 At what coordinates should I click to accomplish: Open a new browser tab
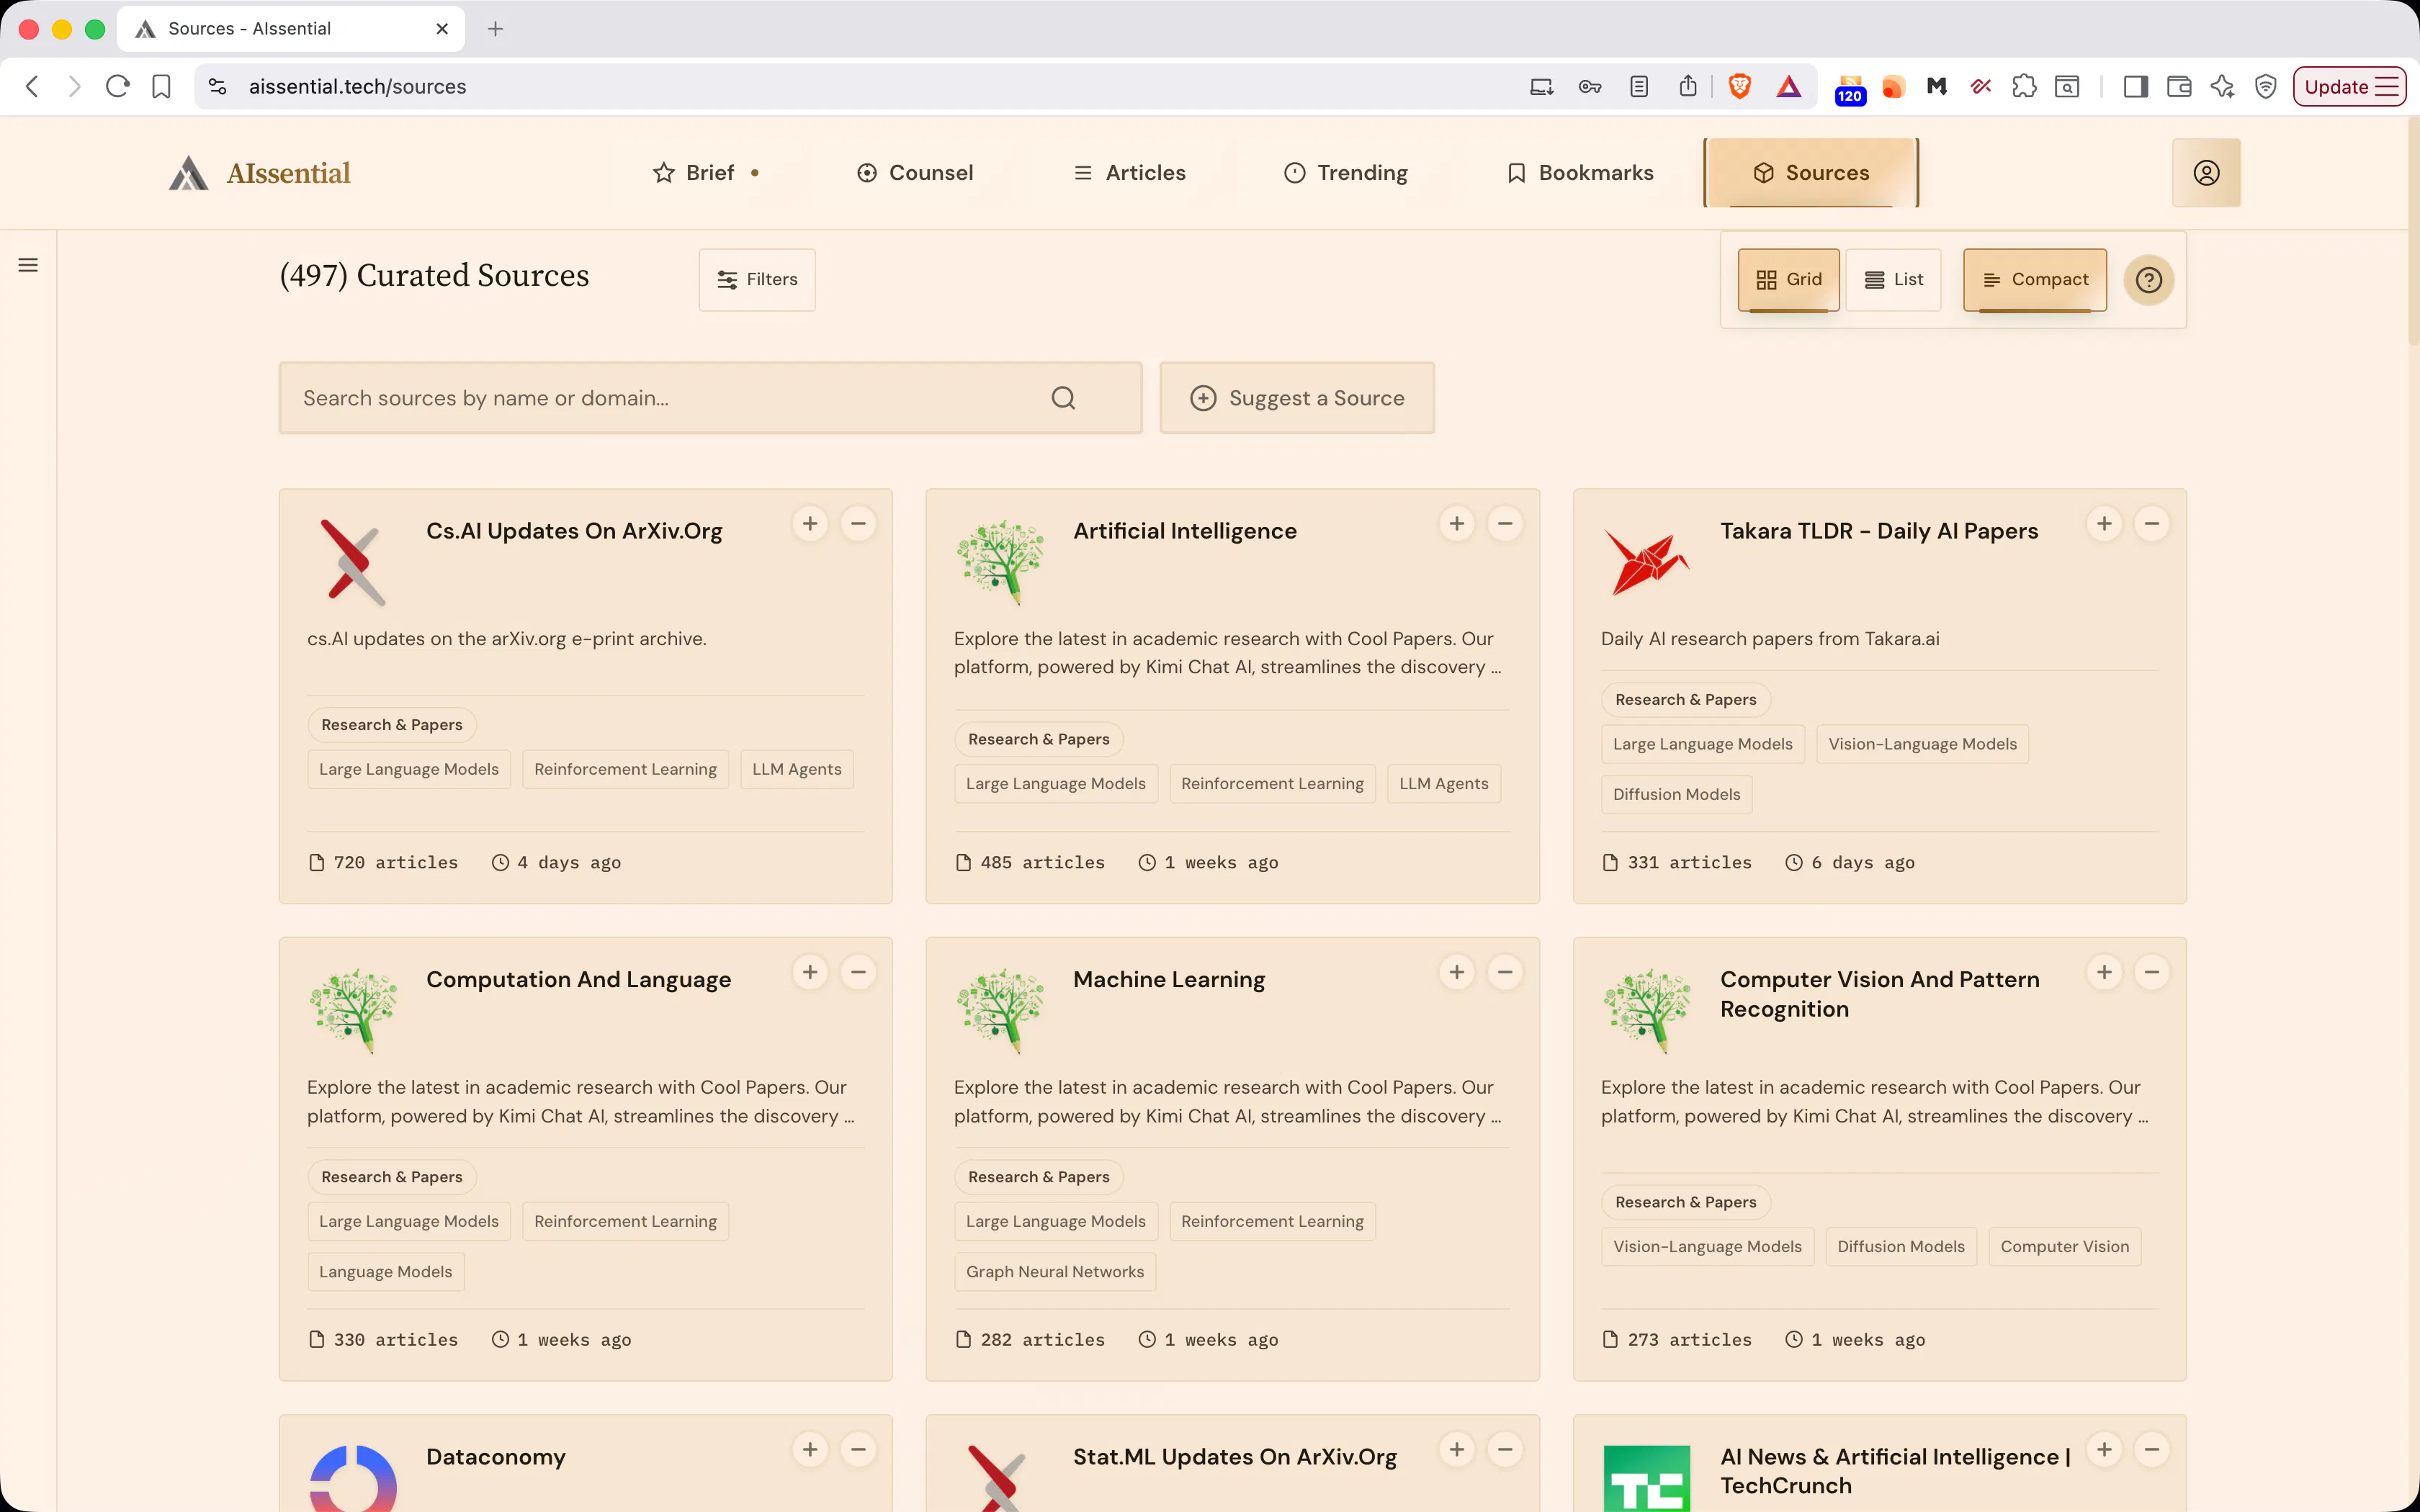(495, 29)
